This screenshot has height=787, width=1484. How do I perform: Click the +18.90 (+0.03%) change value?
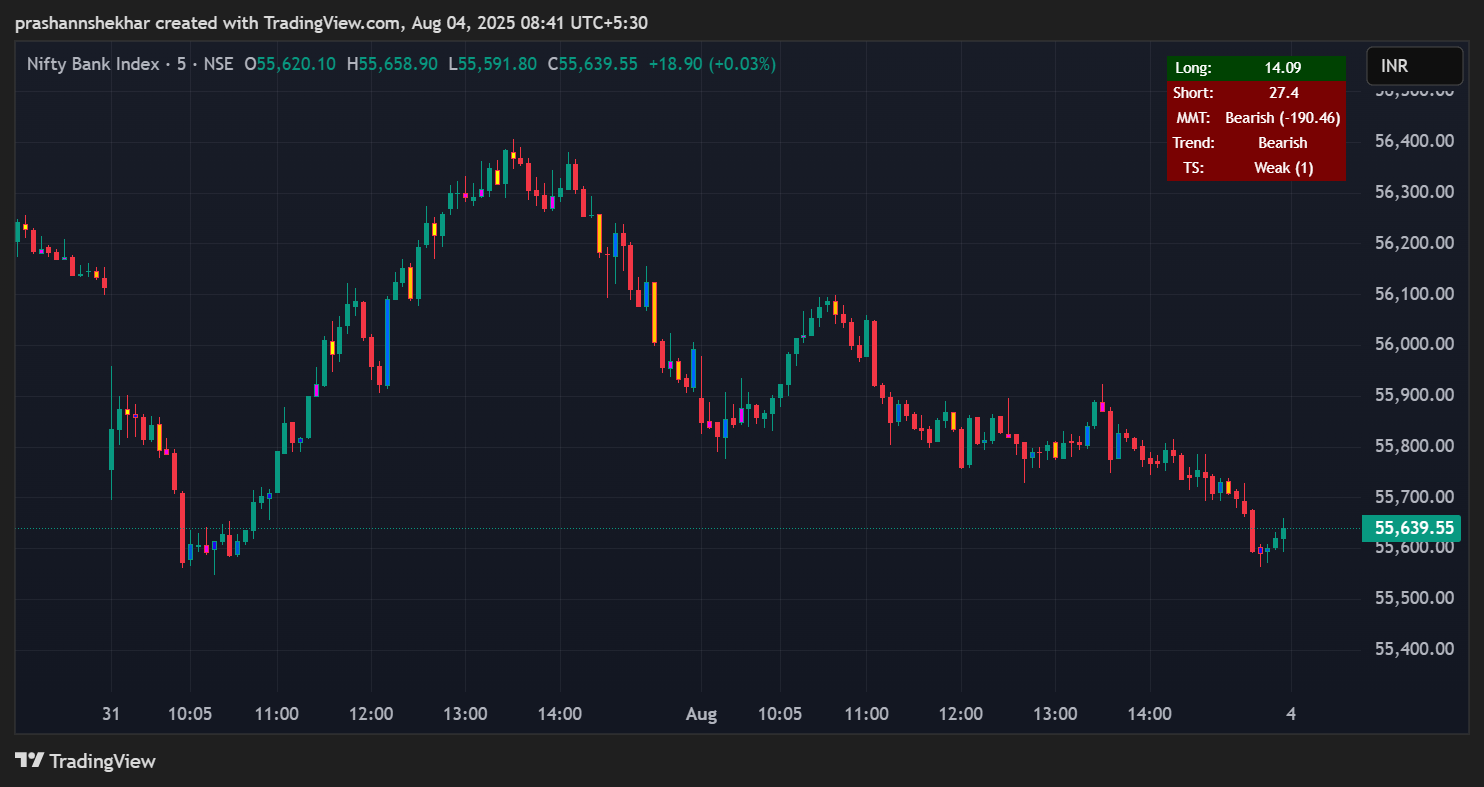tap(712, 64)
